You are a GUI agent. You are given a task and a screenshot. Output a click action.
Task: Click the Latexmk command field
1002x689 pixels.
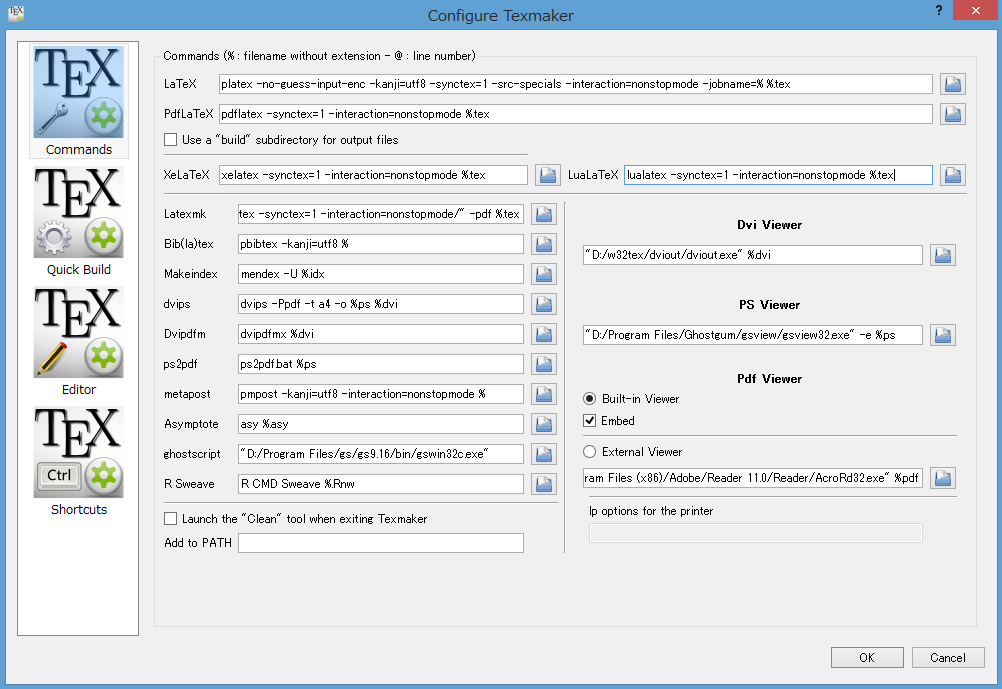coord(380,214)
